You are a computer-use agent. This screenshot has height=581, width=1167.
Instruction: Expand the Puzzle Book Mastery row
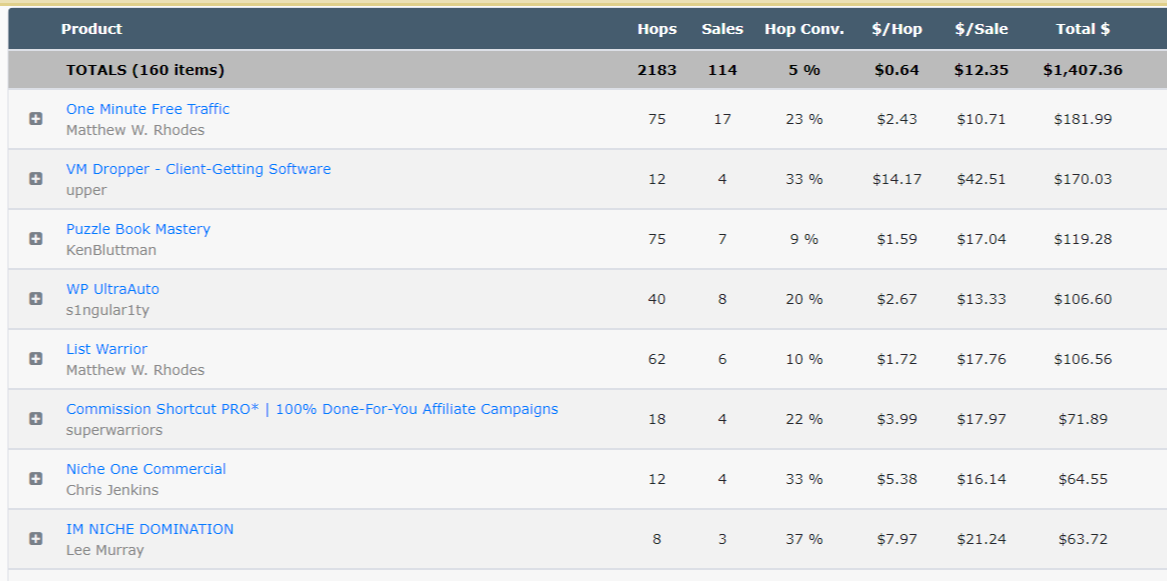point(36,239)
